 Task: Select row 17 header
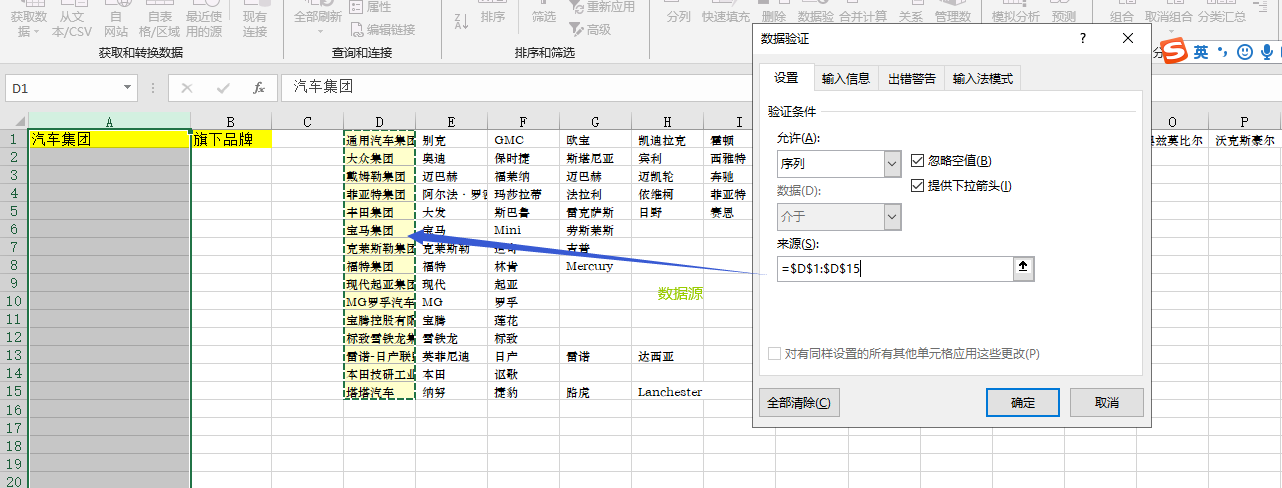pos(14,428)
